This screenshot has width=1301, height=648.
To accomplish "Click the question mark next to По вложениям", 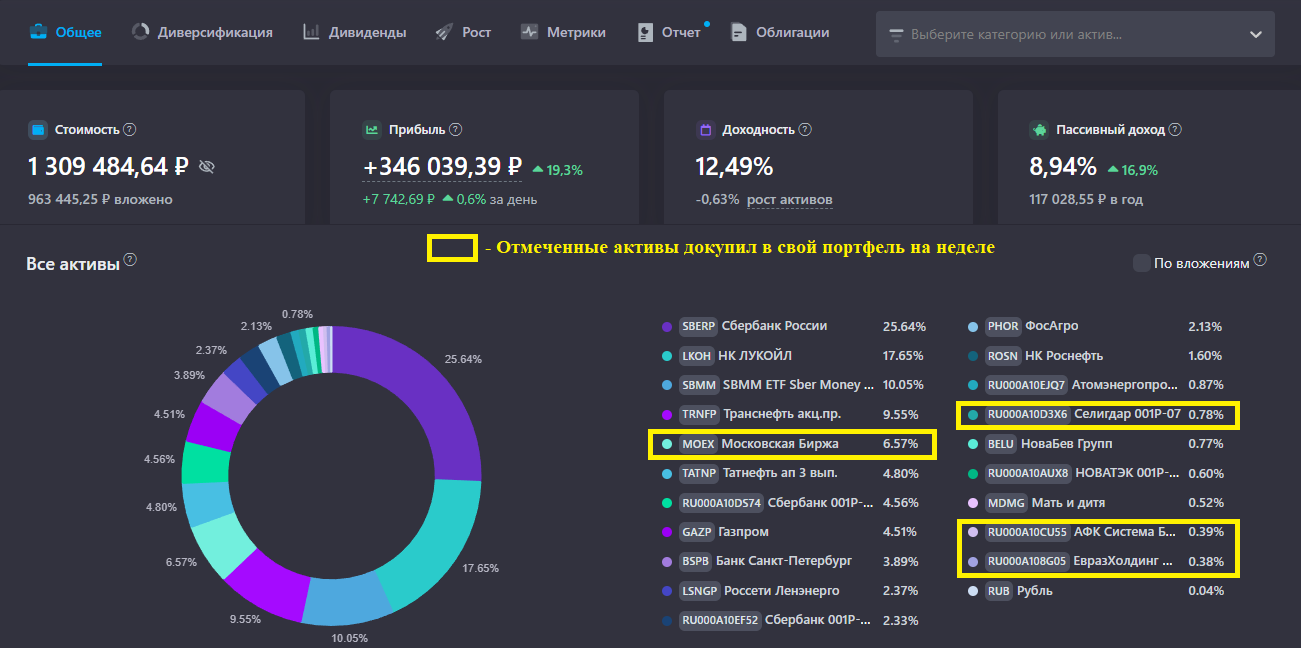I will click(1257, 261).
